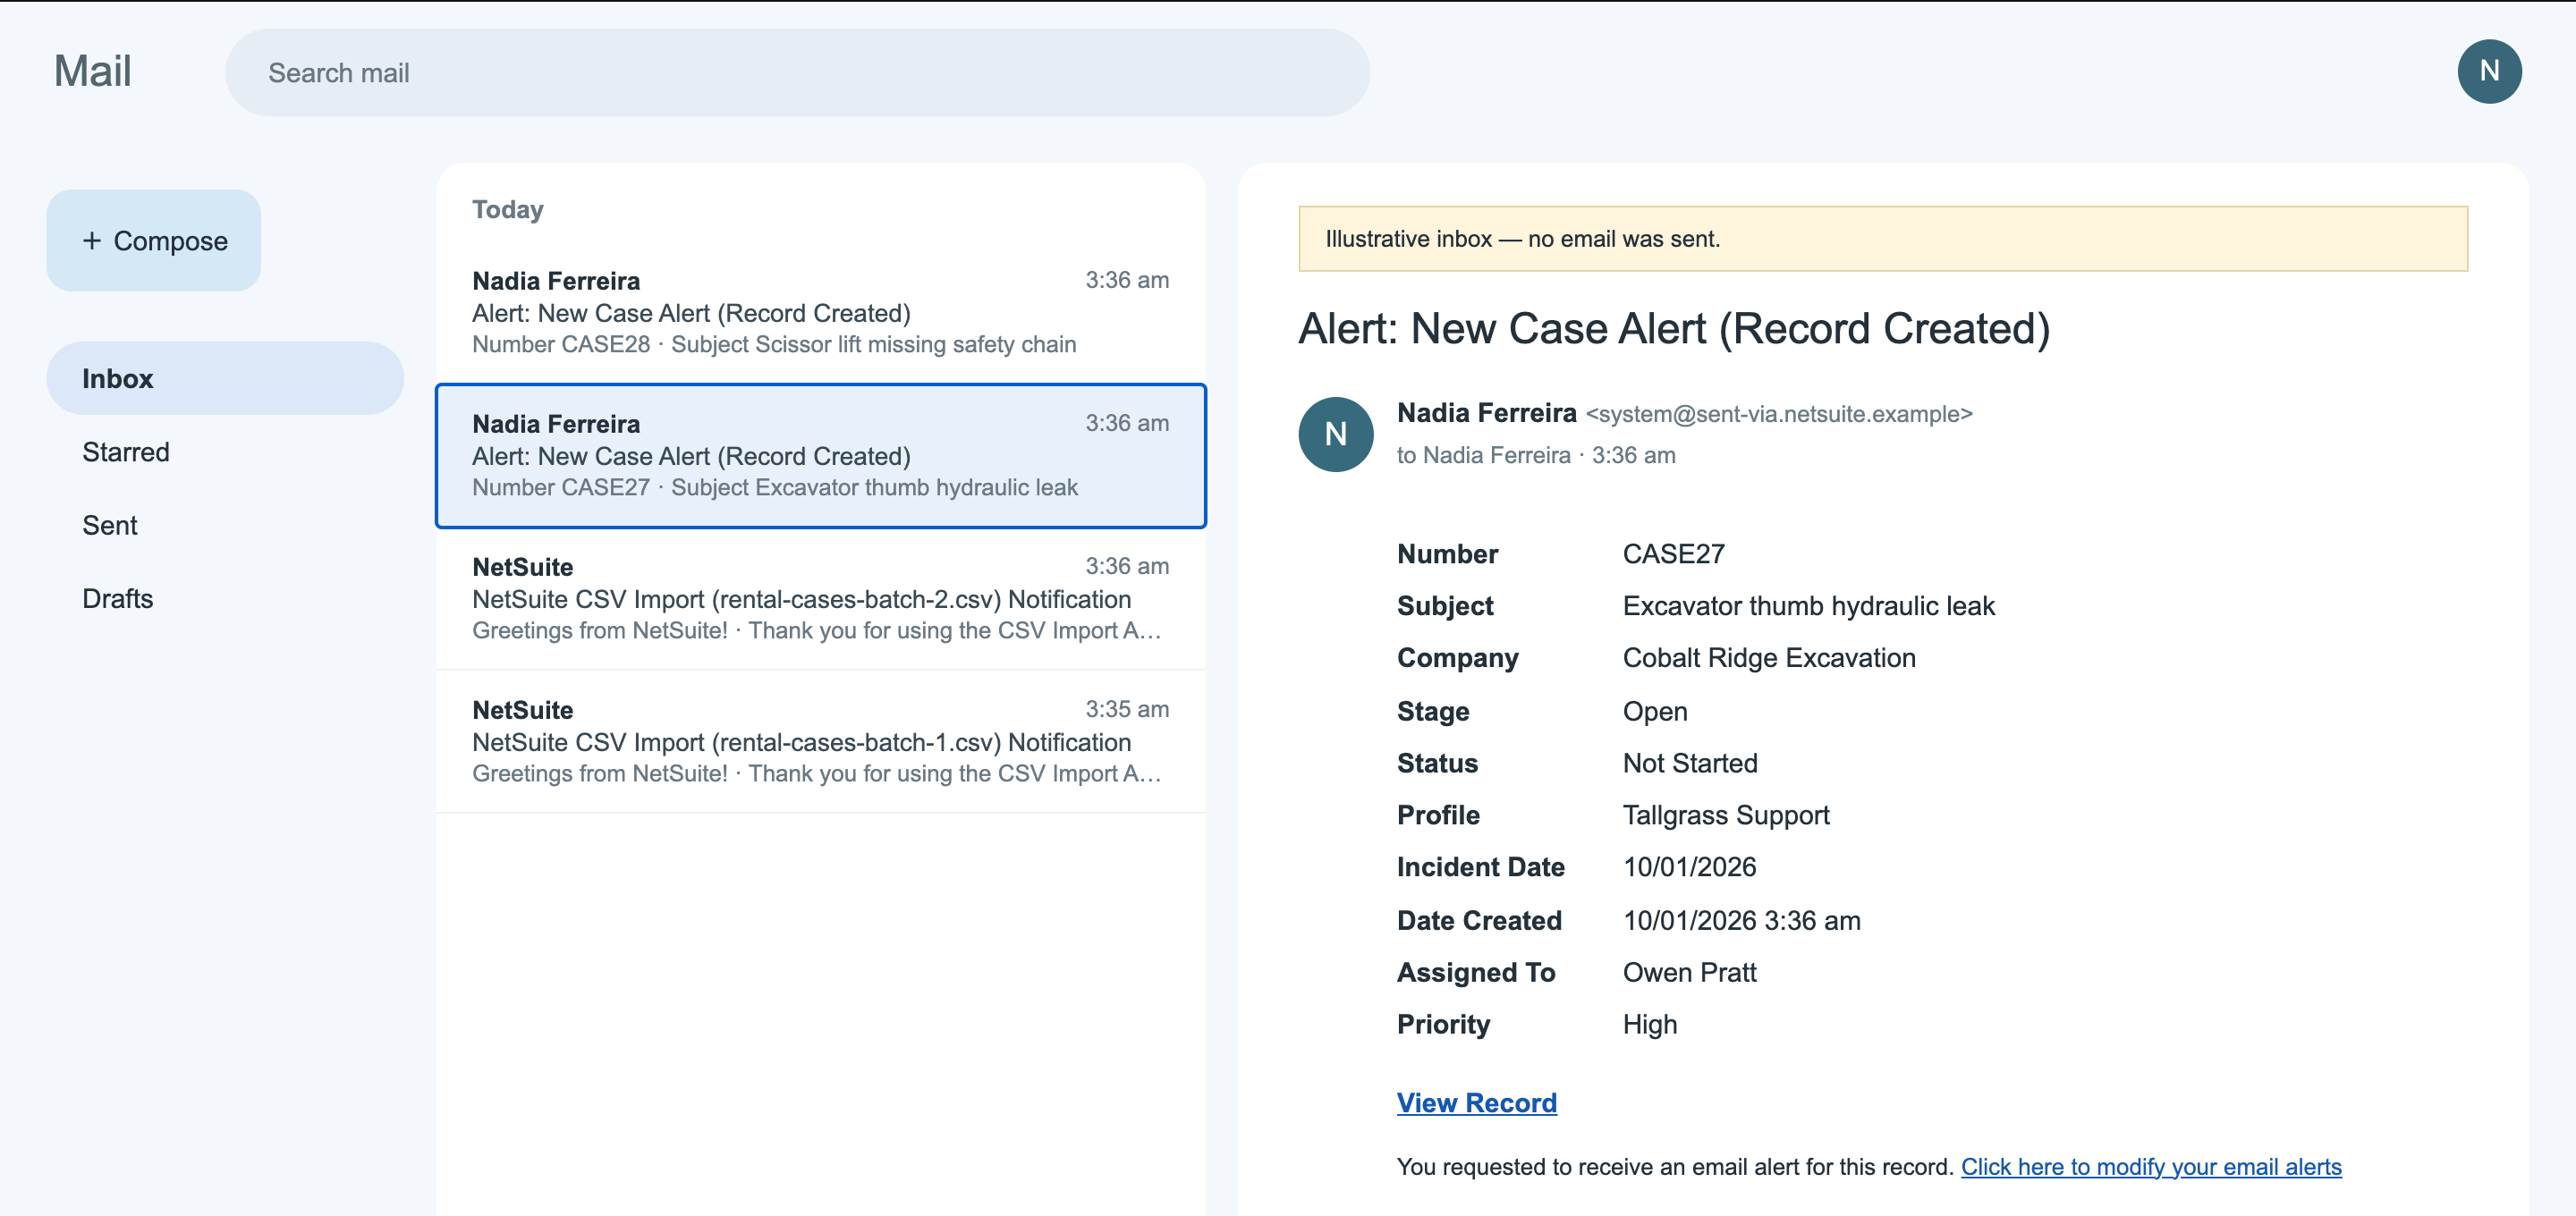This screenshot has height=1216, width=2576.
Task: Click the sender address system@sent-via.netsuite.example
Action: [x=1778, y=414]
